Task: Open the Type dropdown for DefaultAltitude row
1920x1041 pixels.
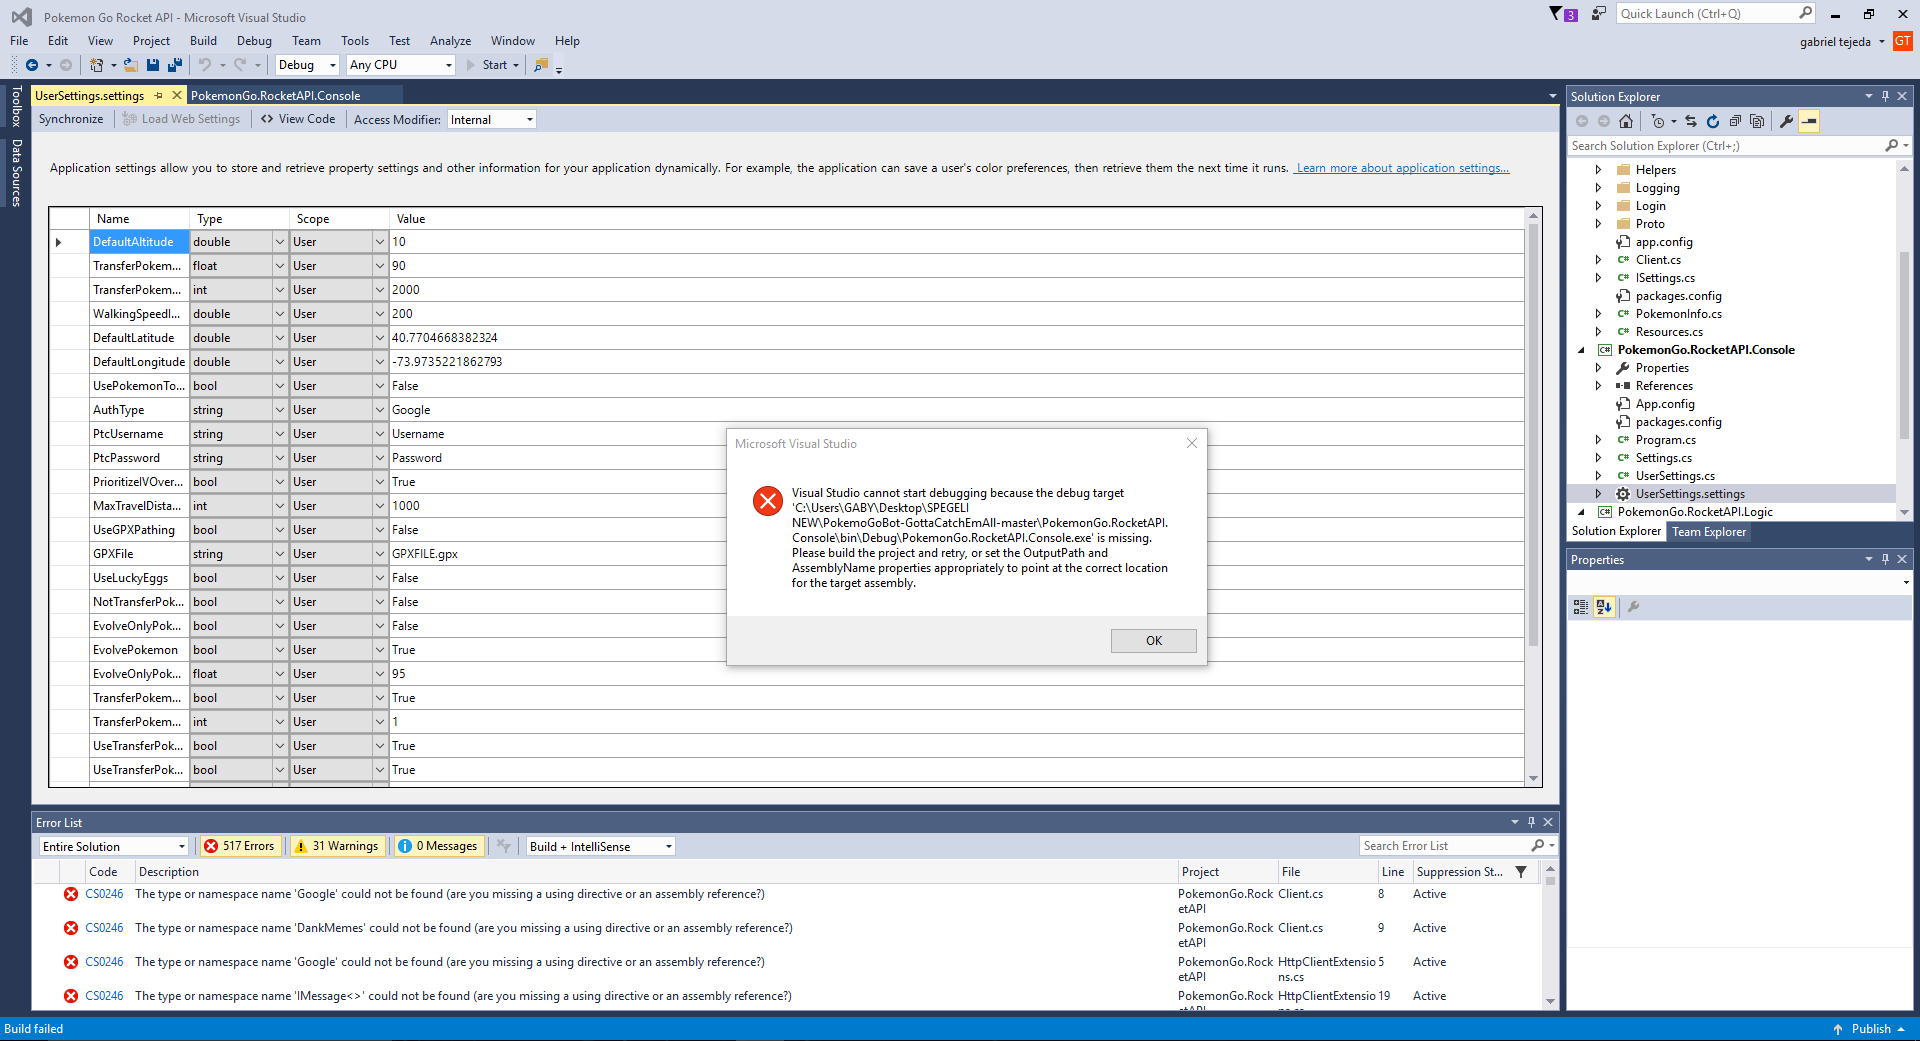Action: pyautogui.click(x=280, y=242)
